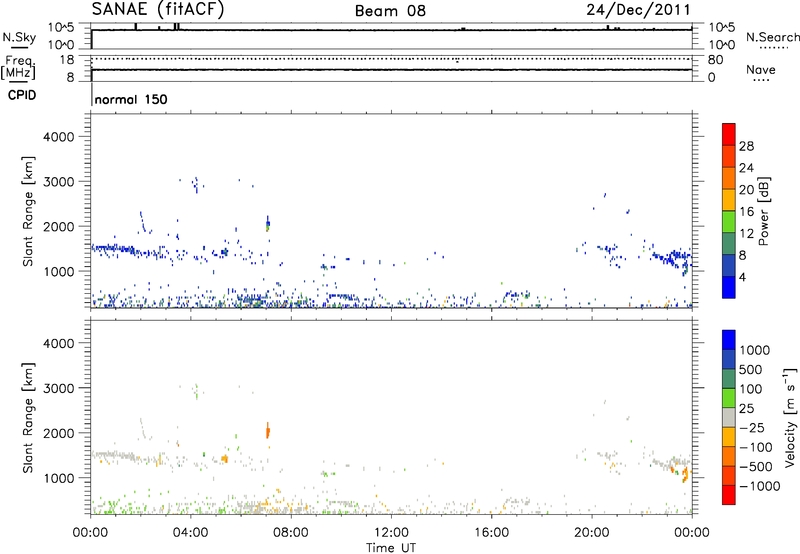Click the power colorbar label 4

coord(742,277)
